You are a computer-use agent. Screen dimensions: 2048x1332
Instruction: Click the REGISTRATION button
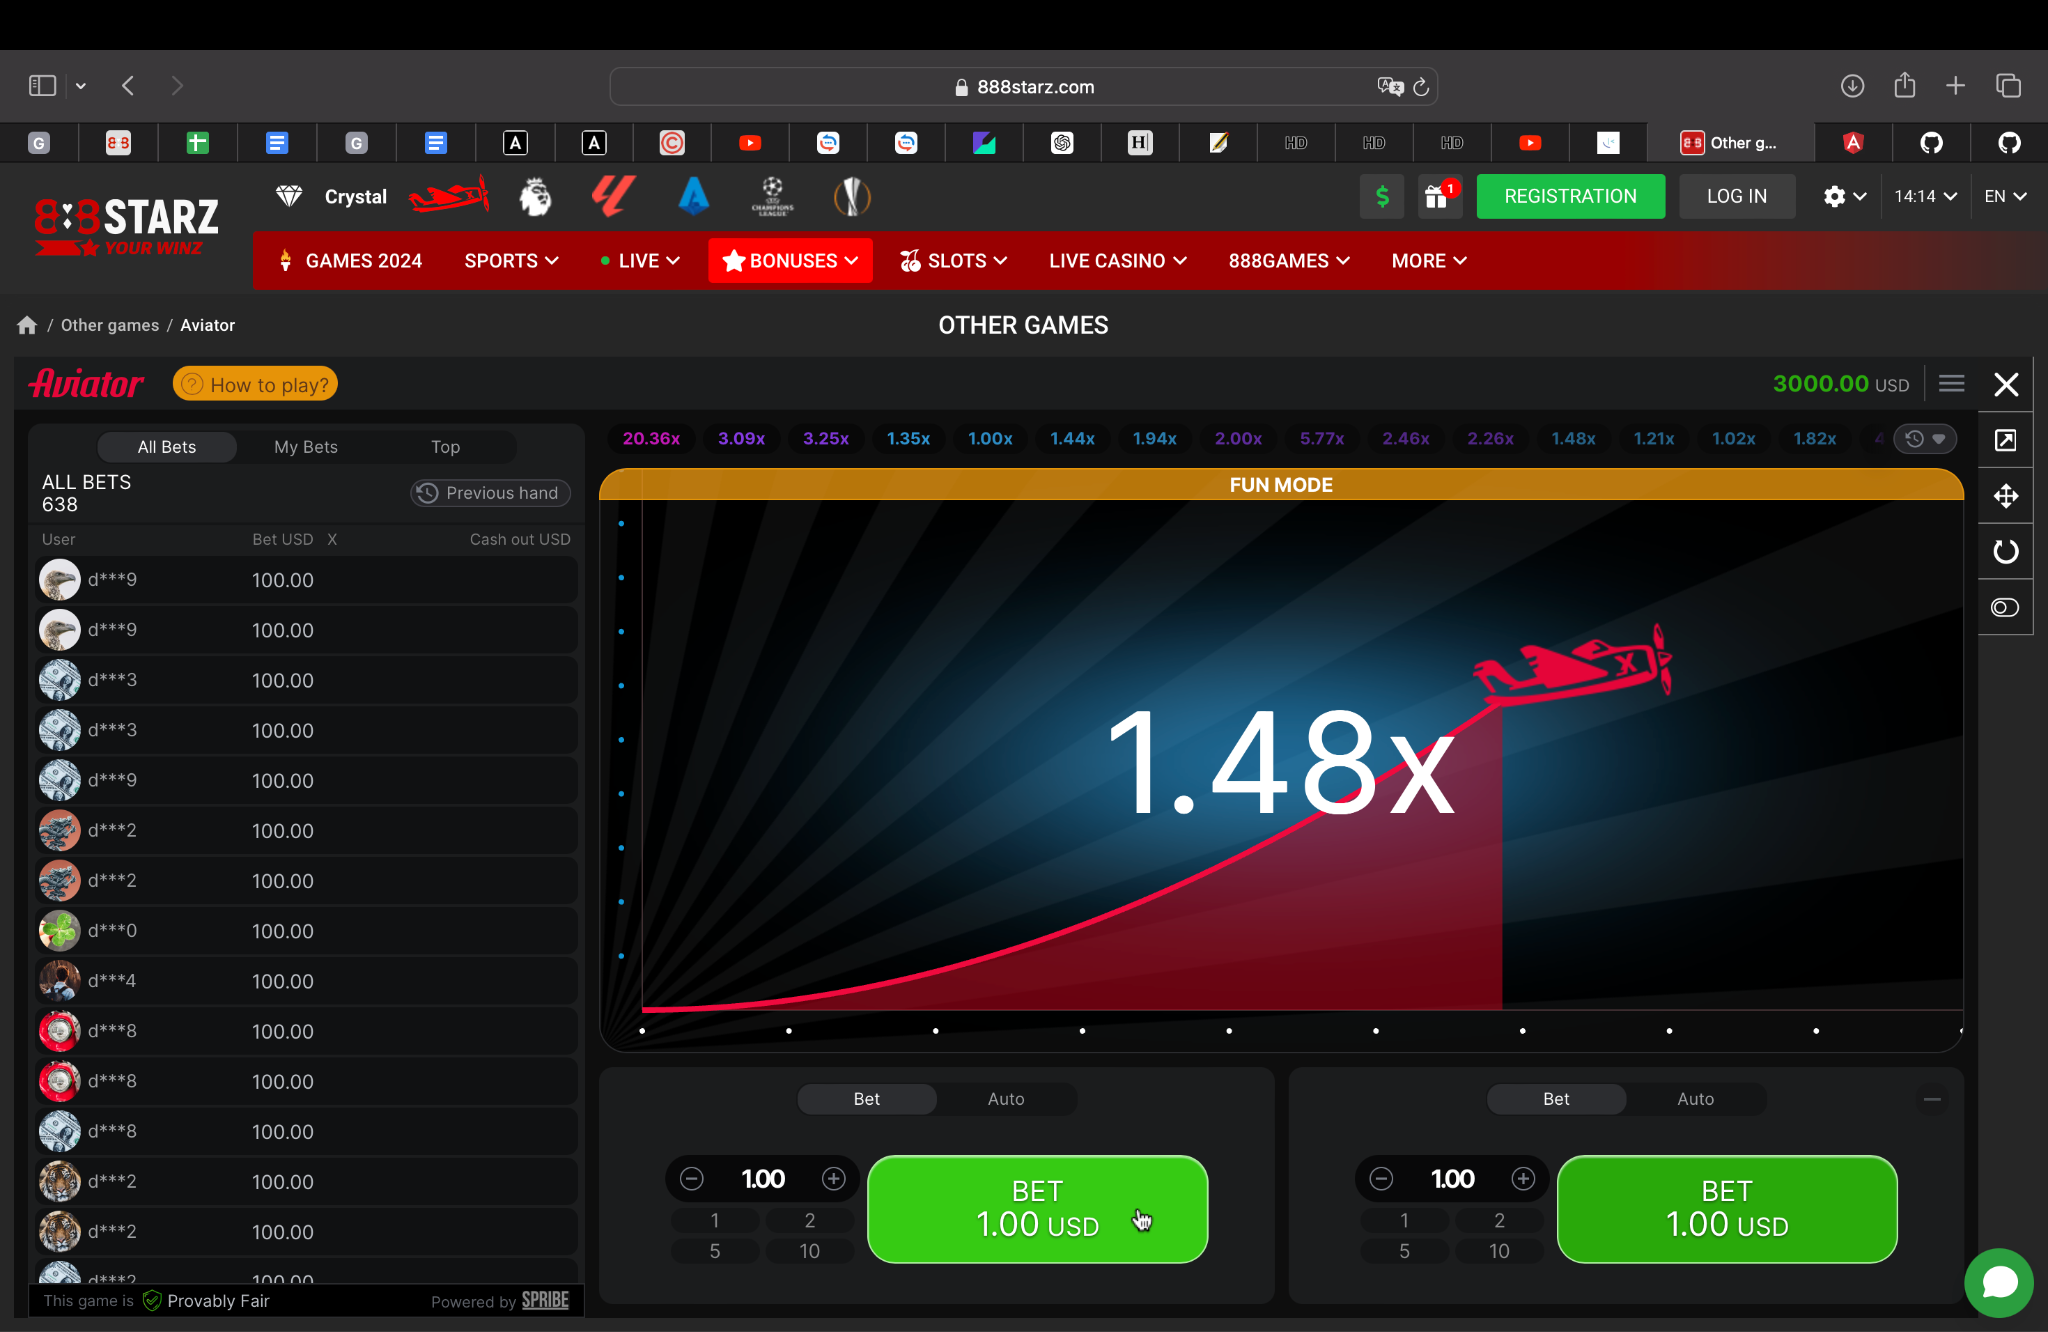click(x=1570, y=196)
